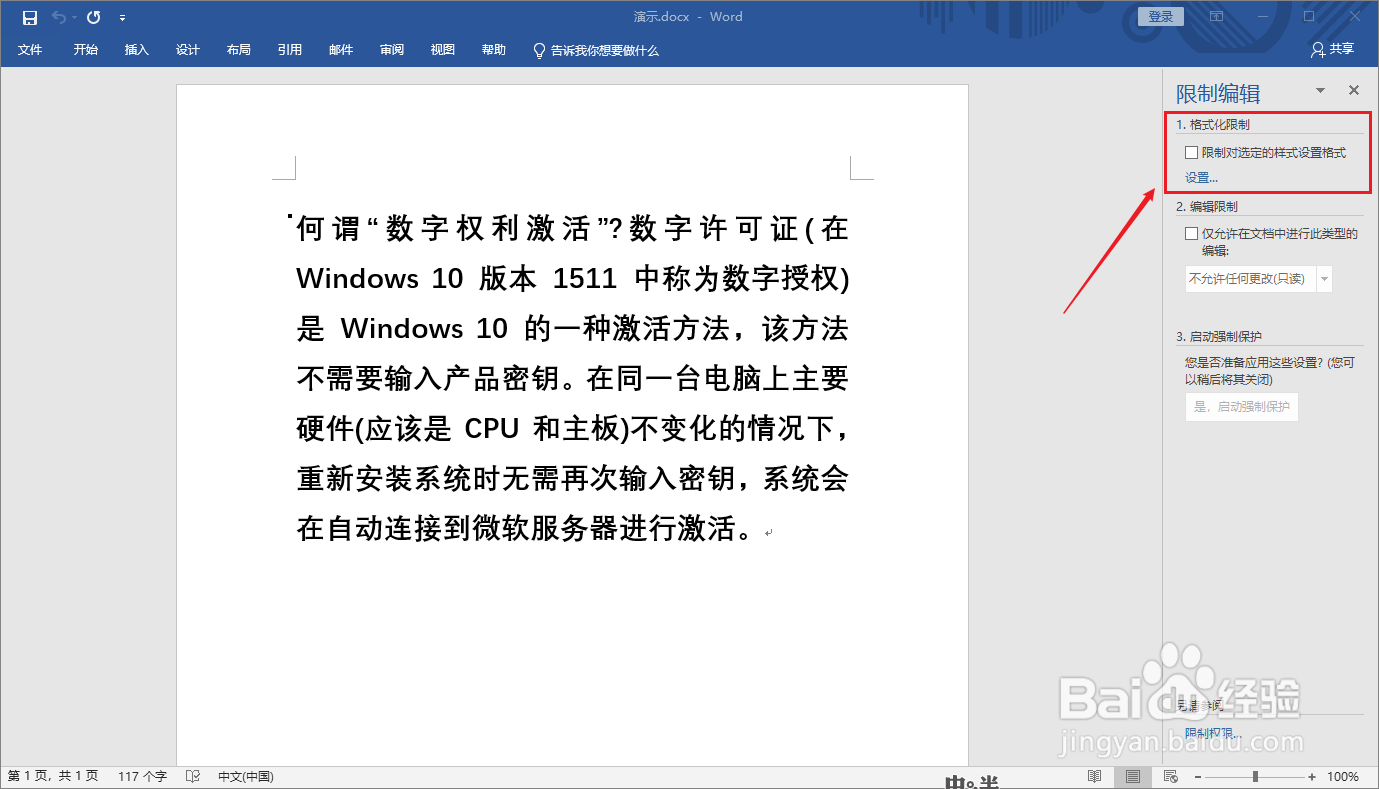Viewport: 1379px width, 789px height.
Task: Click the Tell Me lightbulb search icon
Action: [x=539, y=50]
